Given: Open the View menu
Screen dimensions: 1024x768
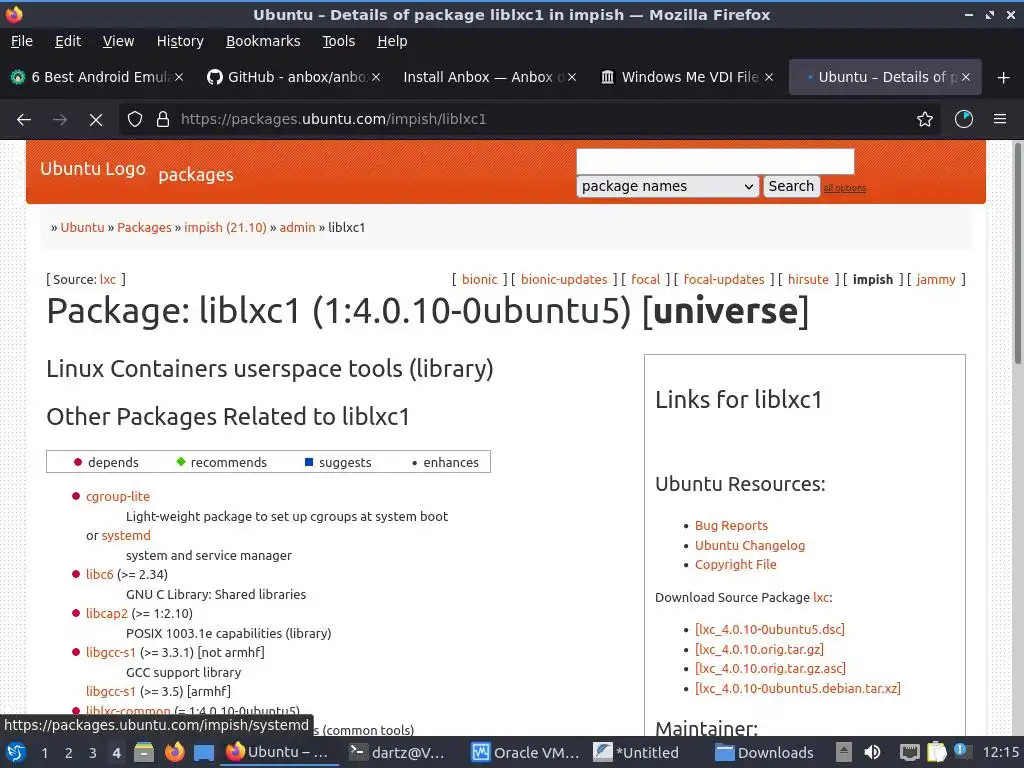Looking at the screenshot, I should point(118,41).
